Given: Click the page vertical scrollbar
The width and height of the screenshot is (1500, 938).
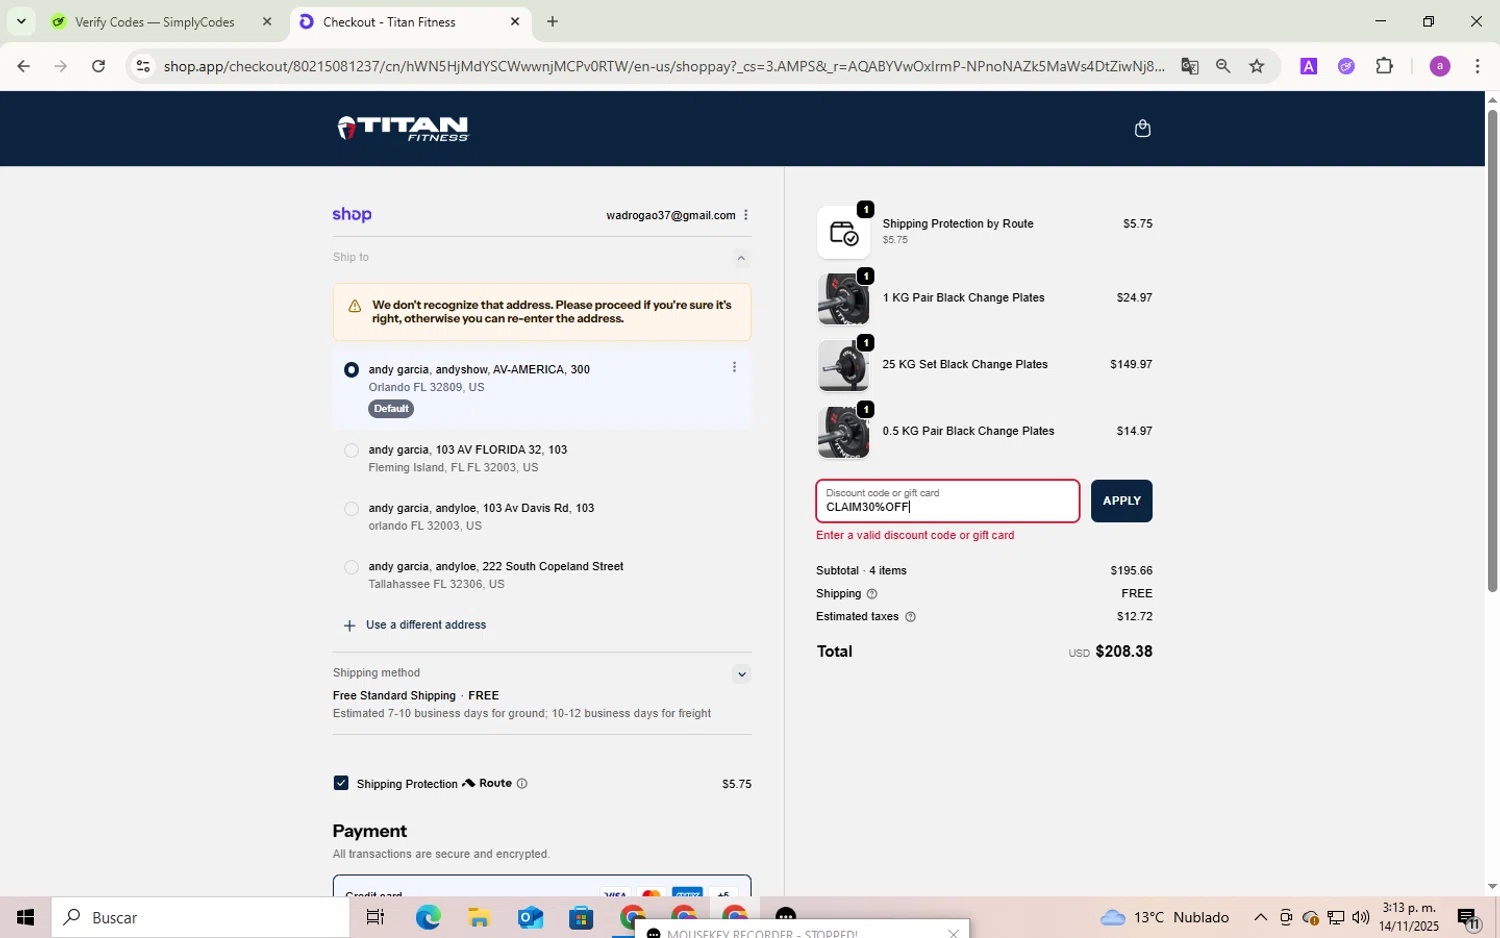Looking at the screenshot, I should pos(1492,350).
